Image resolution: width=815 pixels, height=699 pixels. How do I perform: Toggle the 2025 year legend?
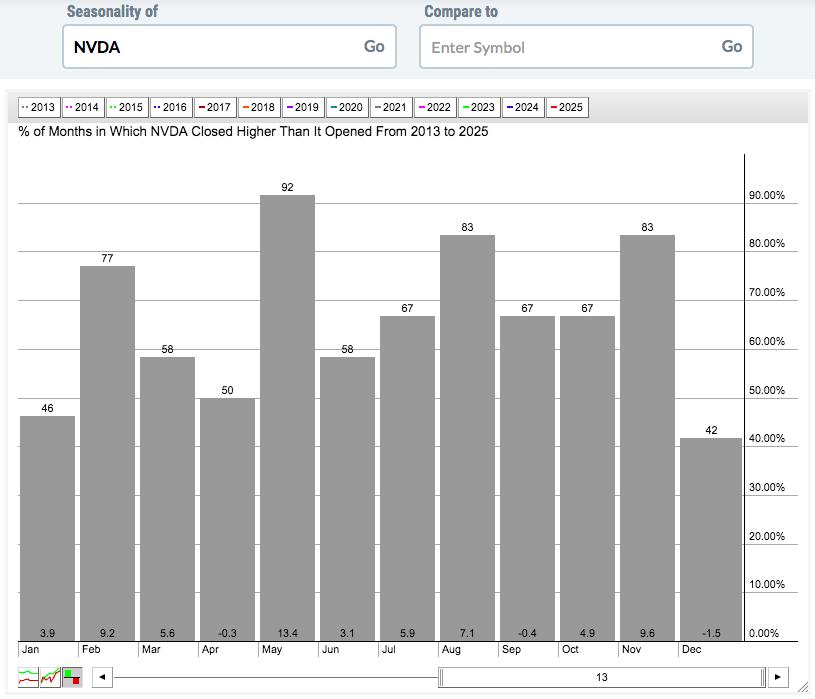click(567, 108)
